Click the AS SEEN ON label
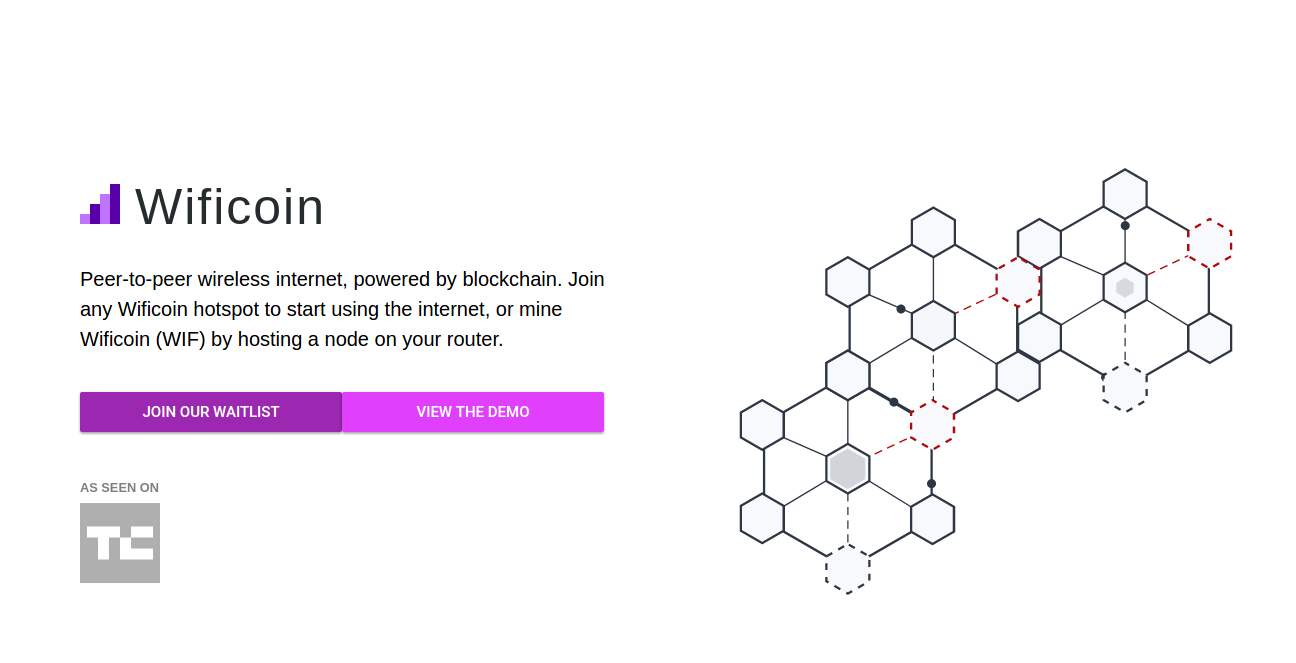The image size is (1296, 663). 119,488
